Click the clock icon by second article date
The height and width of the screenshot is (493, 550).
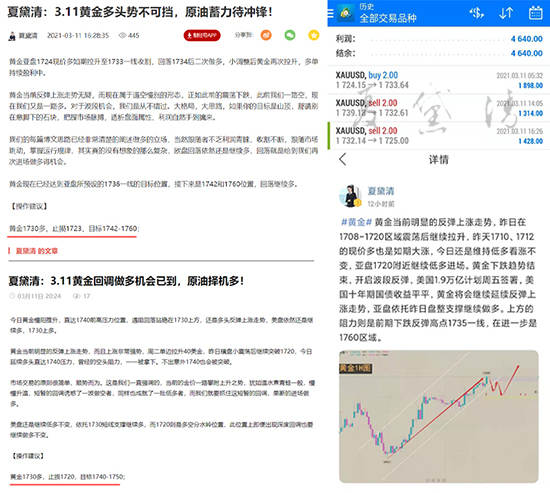pyautogui.click(x=13, y=296)
